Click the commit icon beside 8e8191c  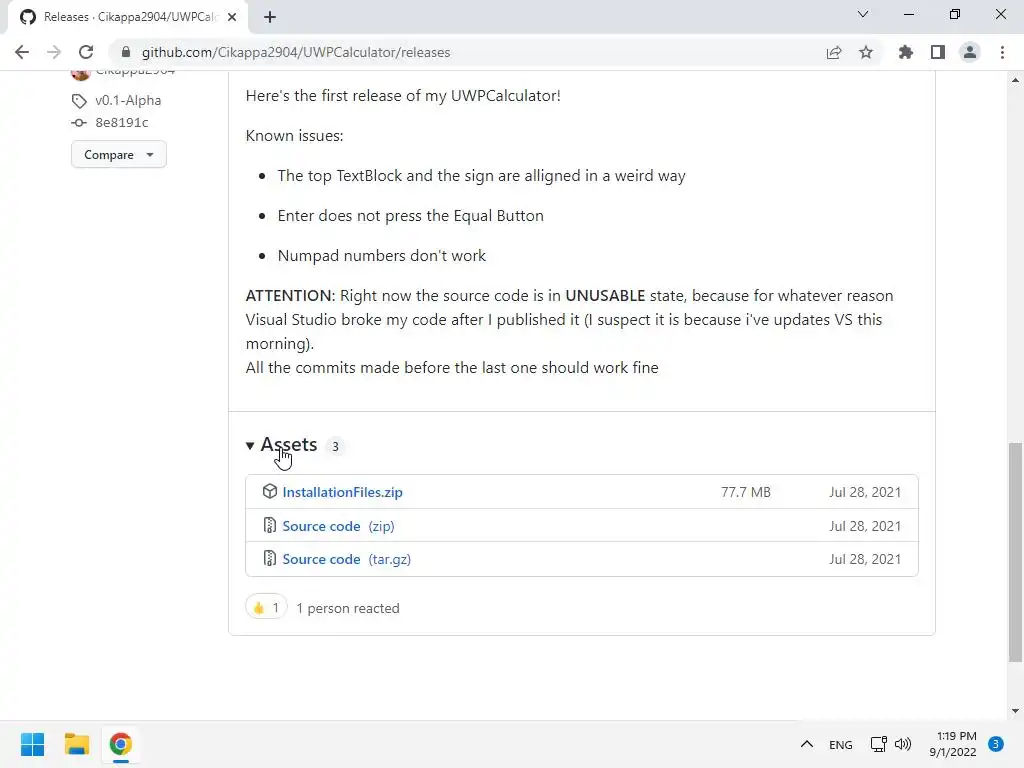(79, 123)
